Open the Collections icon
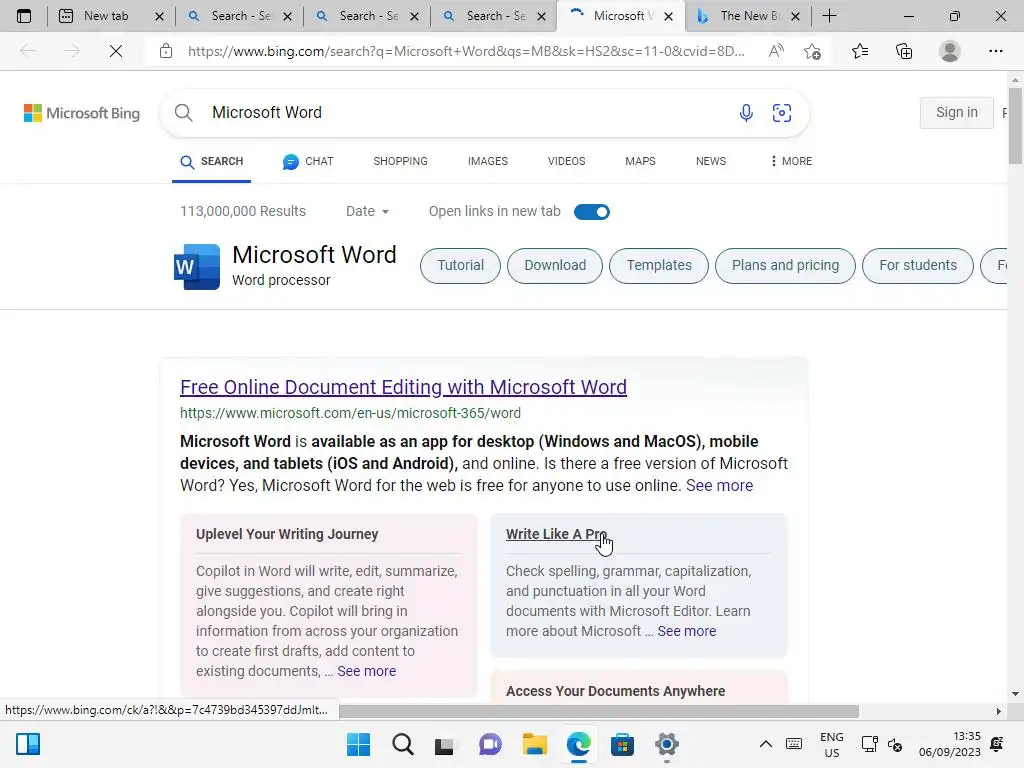The width and height of the screenshot is (1024, 768). tap(904, 51)
